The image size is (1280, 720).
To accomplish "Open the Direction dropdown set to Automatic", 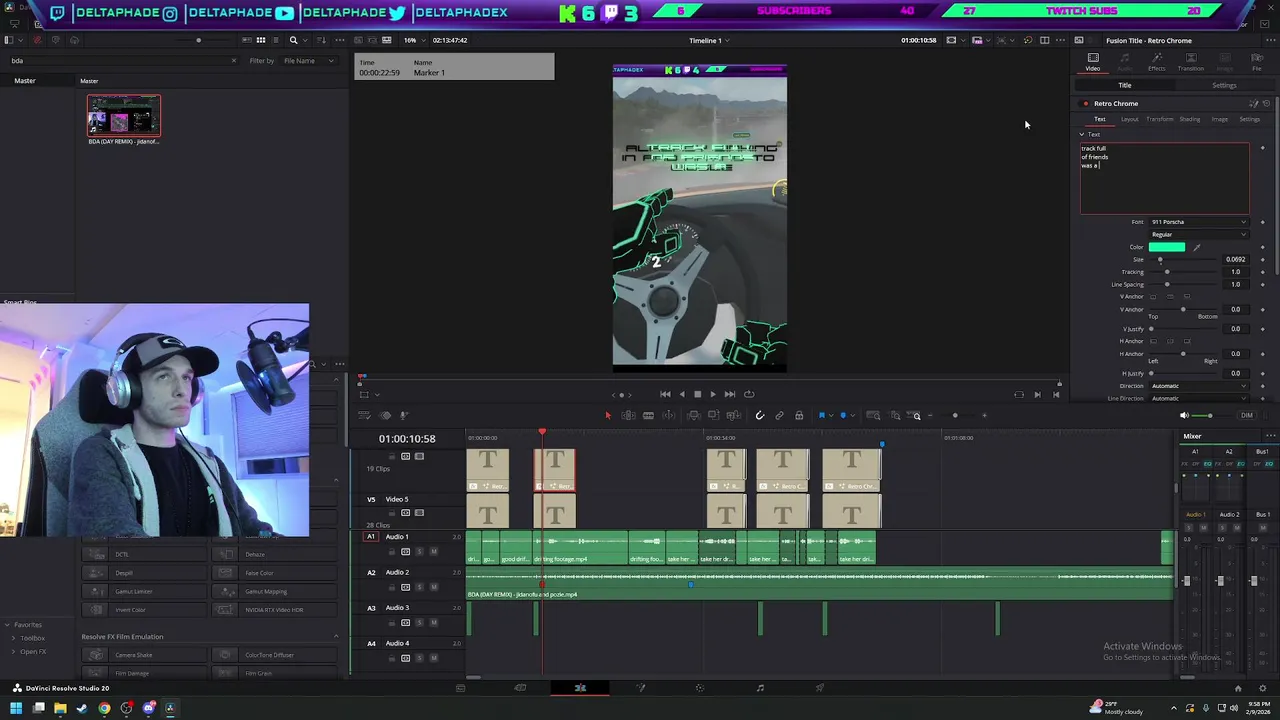I will [x=1198, y=386].
